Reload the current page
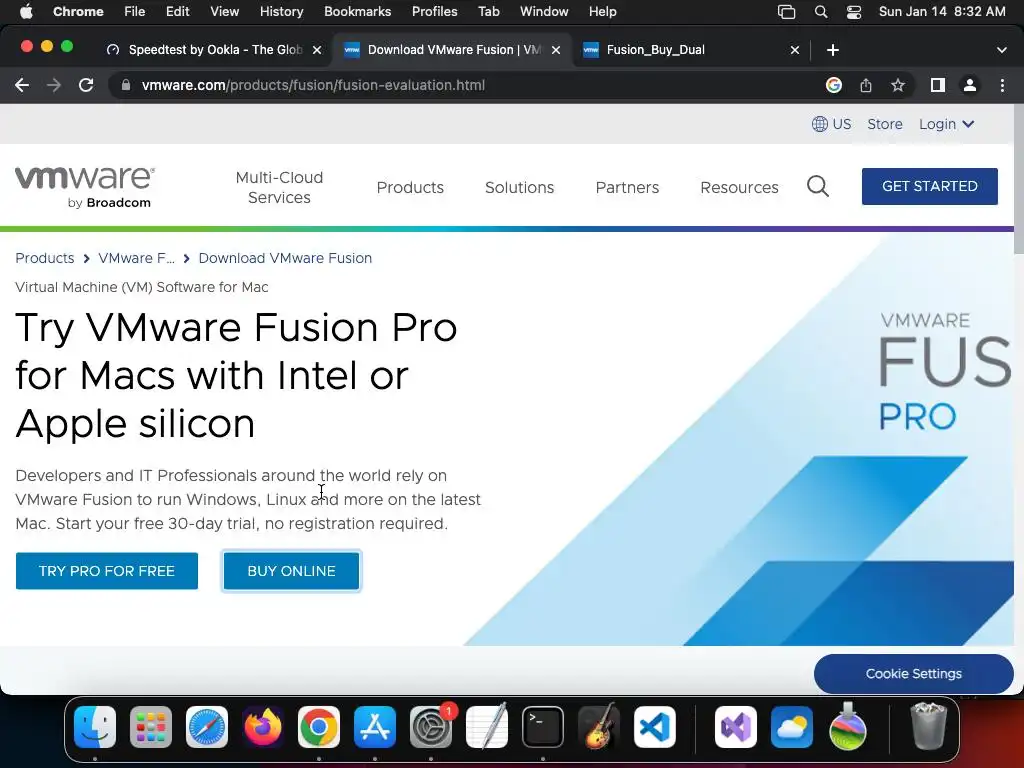 [86, 85]
